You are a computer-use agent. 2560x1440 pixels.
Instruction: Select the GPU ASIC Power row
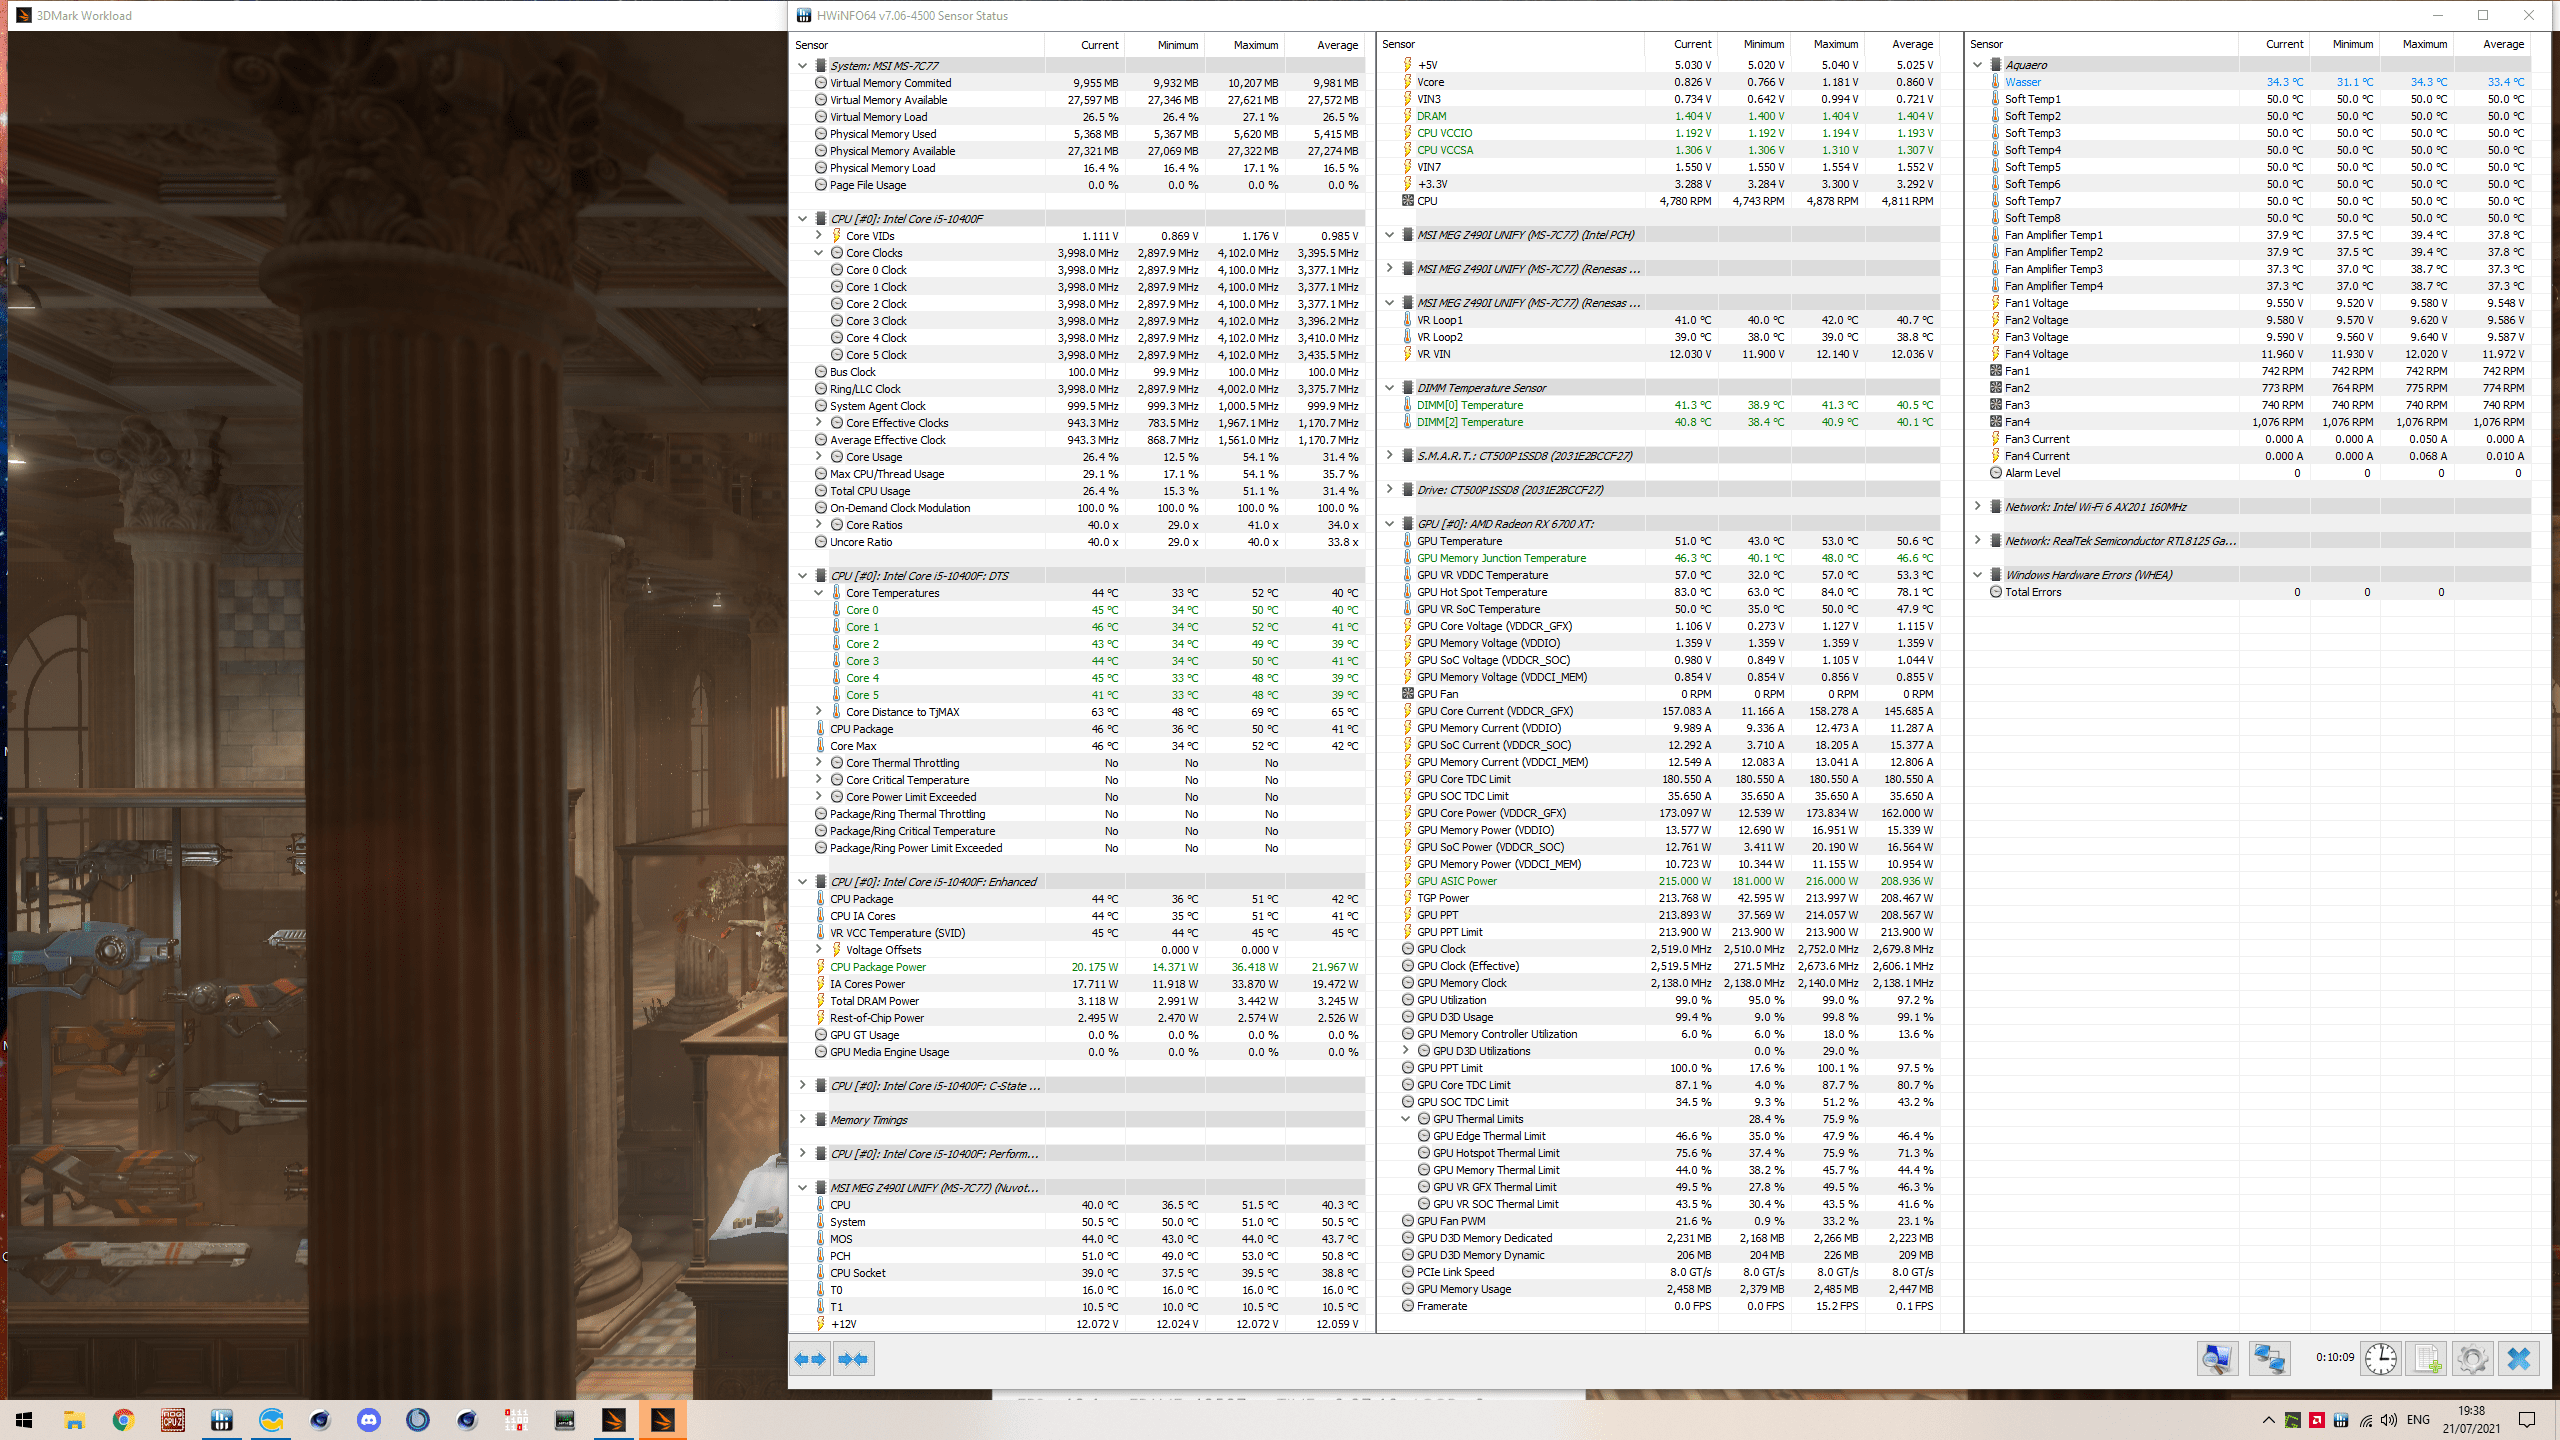[x=1457, y=881]
